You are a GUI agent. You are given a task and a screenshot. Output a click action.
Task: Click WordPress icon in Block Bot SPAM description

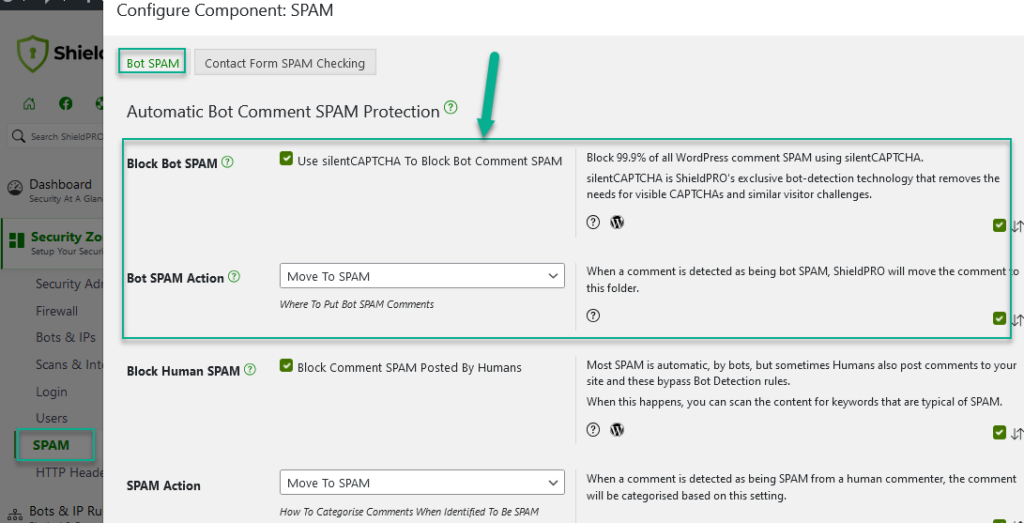pos(617,222)
